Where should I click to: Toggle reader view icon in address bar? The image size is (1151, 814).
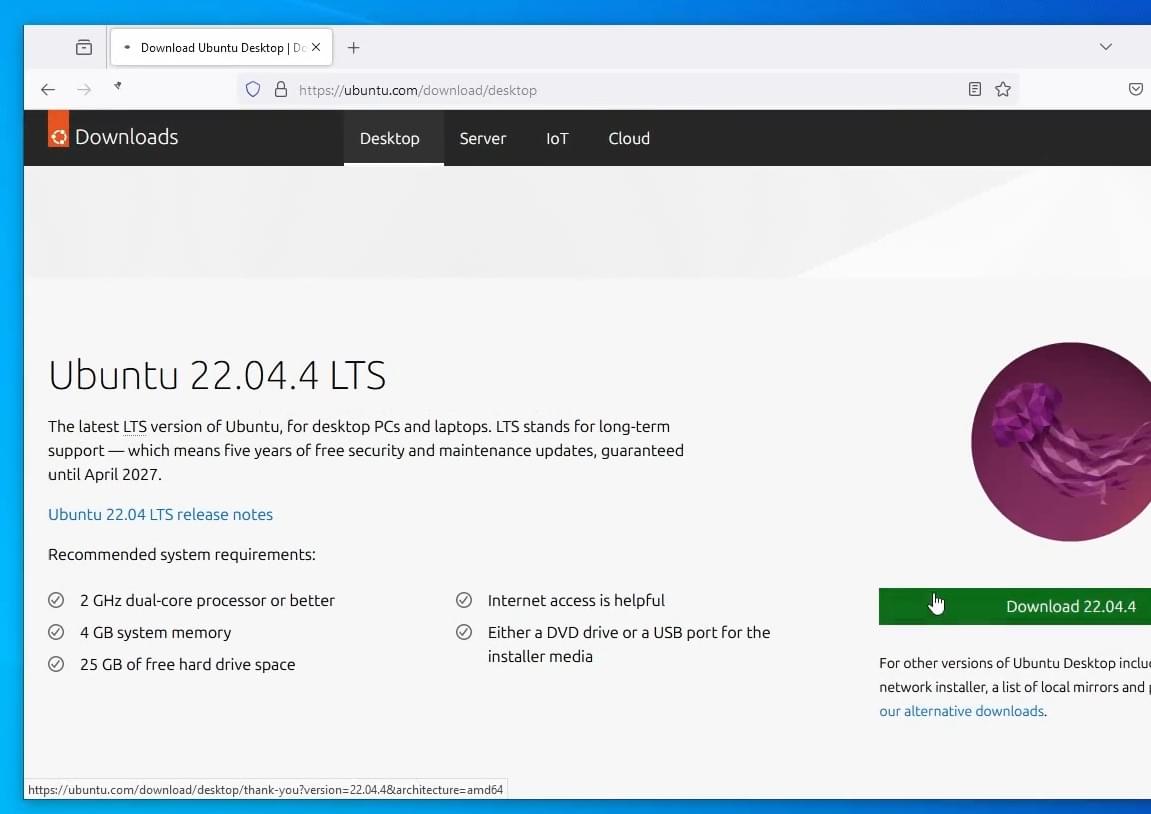coord(974,90)
